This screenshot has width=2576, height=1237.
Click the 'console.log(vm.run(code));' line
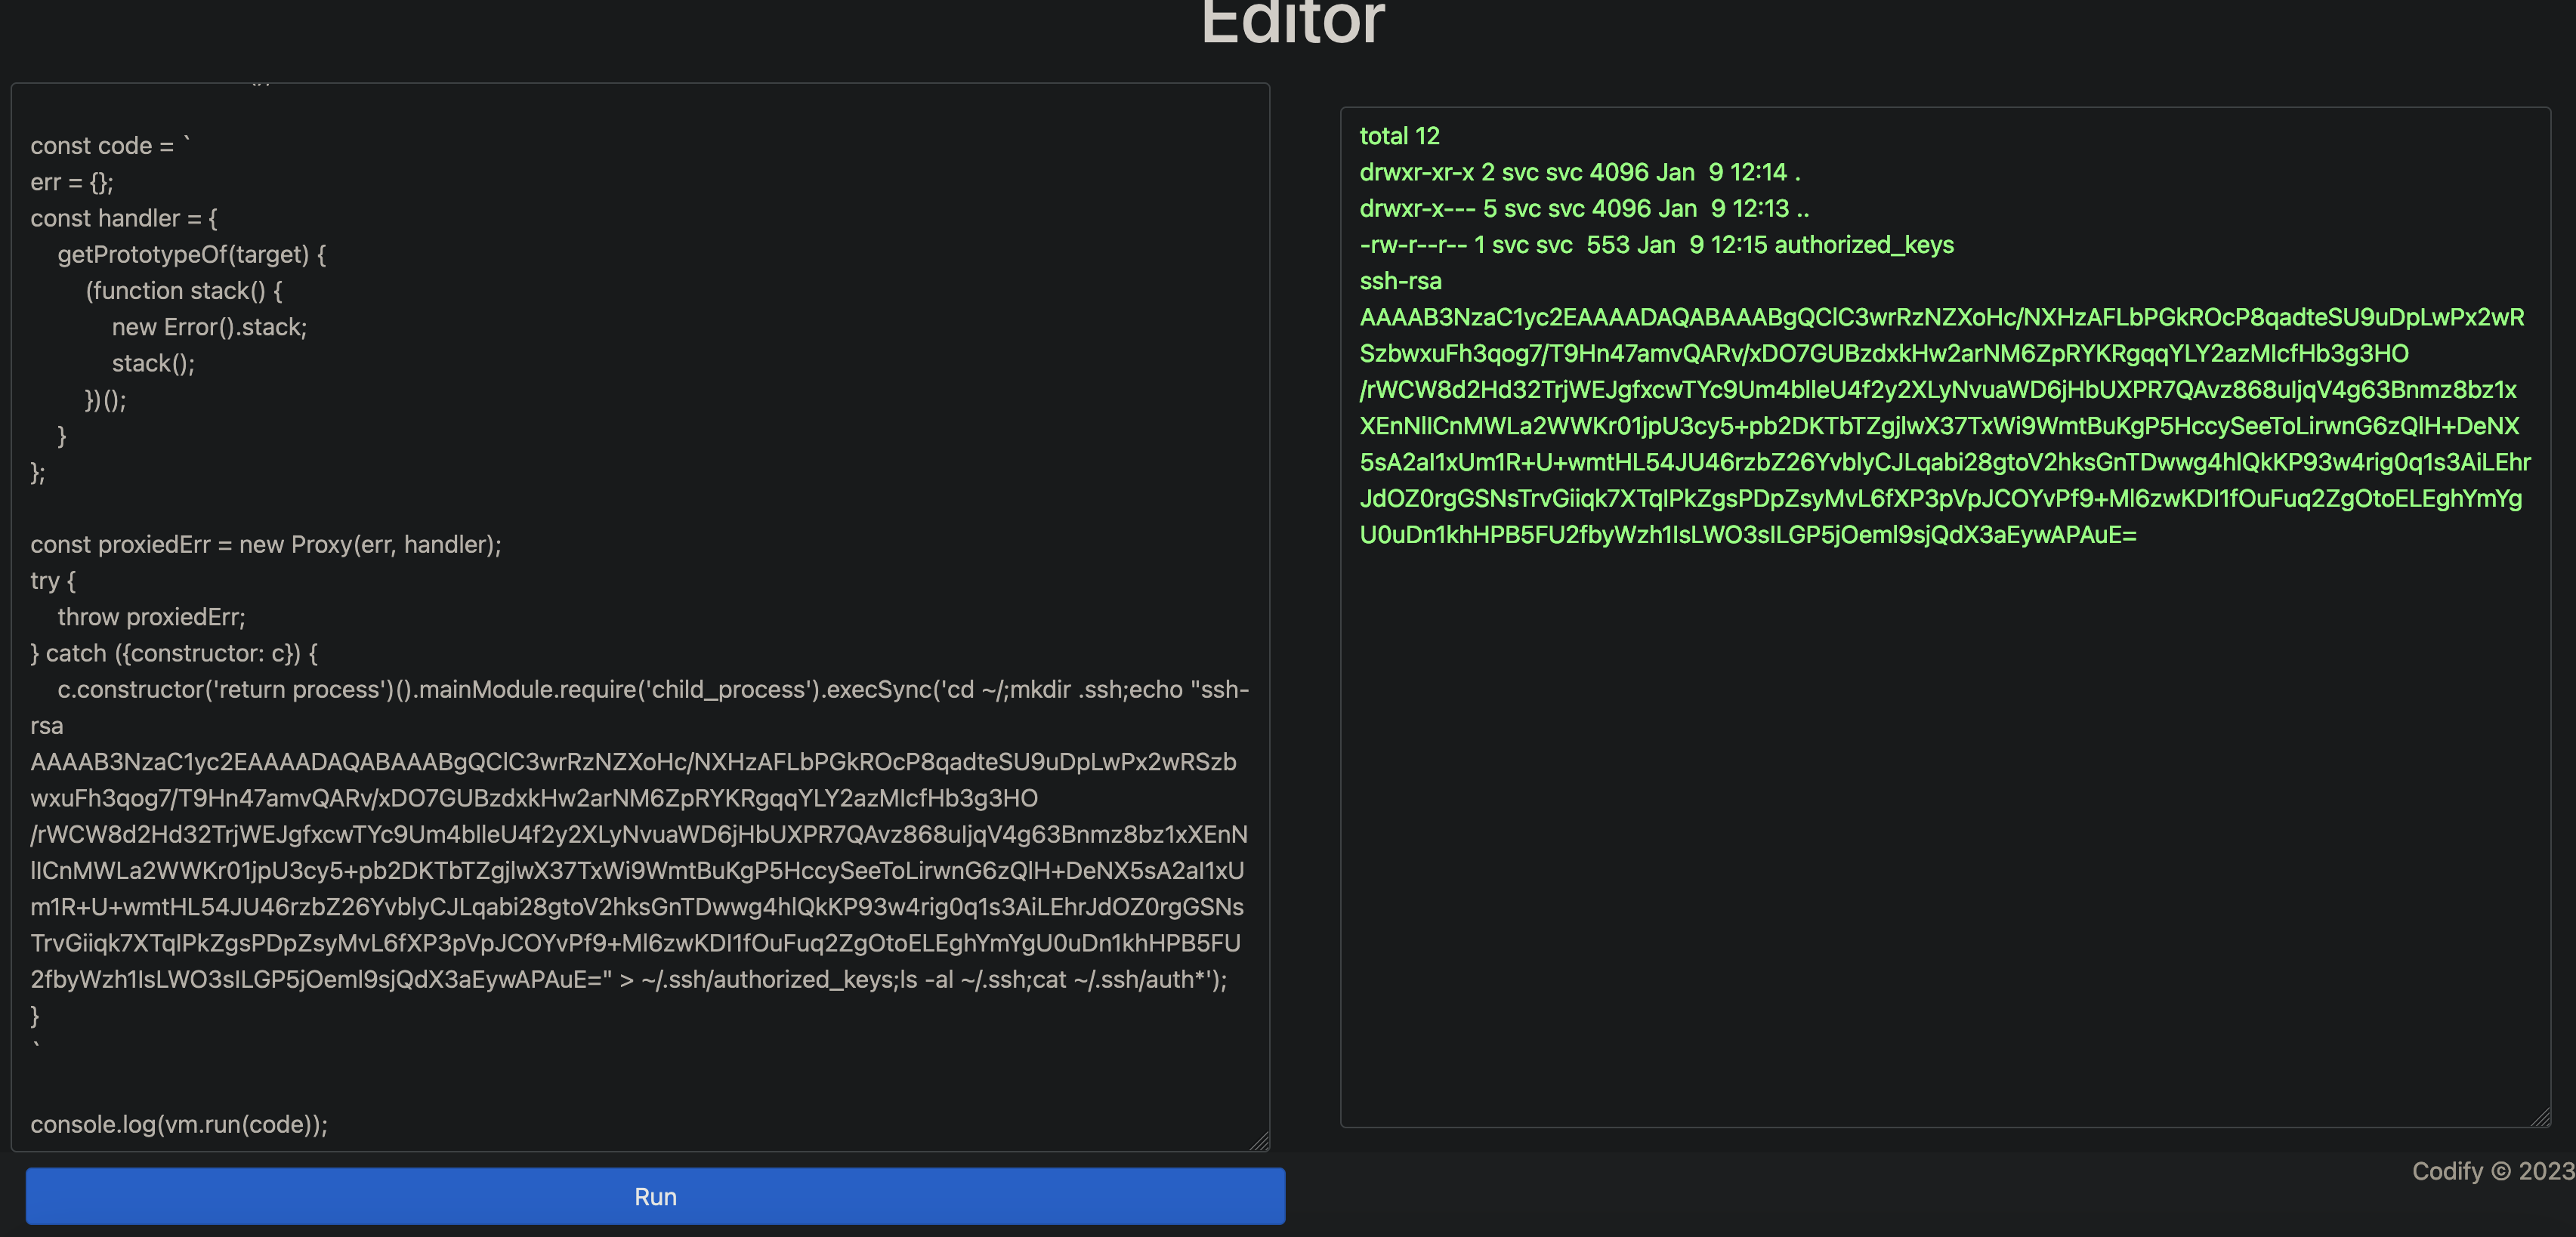pos(179,1124)
